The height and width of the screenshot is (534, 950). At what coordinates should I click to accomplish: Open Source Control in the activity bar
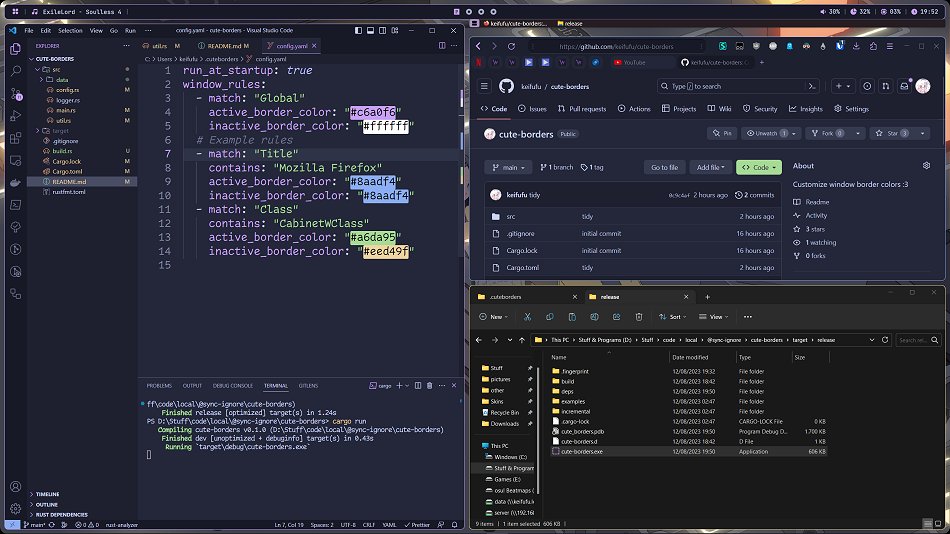[x=16, y=94]
